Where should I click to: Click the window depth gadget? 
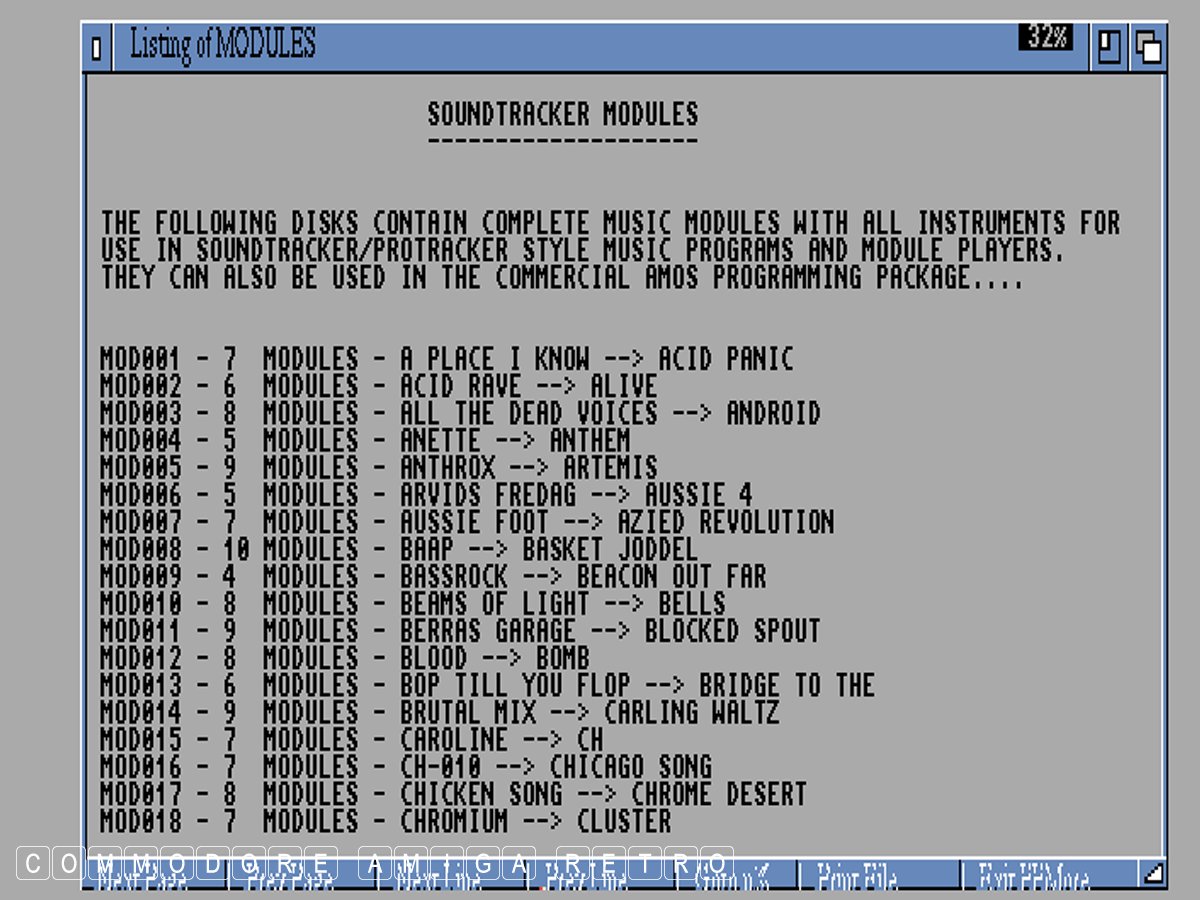click(1148, 47)
